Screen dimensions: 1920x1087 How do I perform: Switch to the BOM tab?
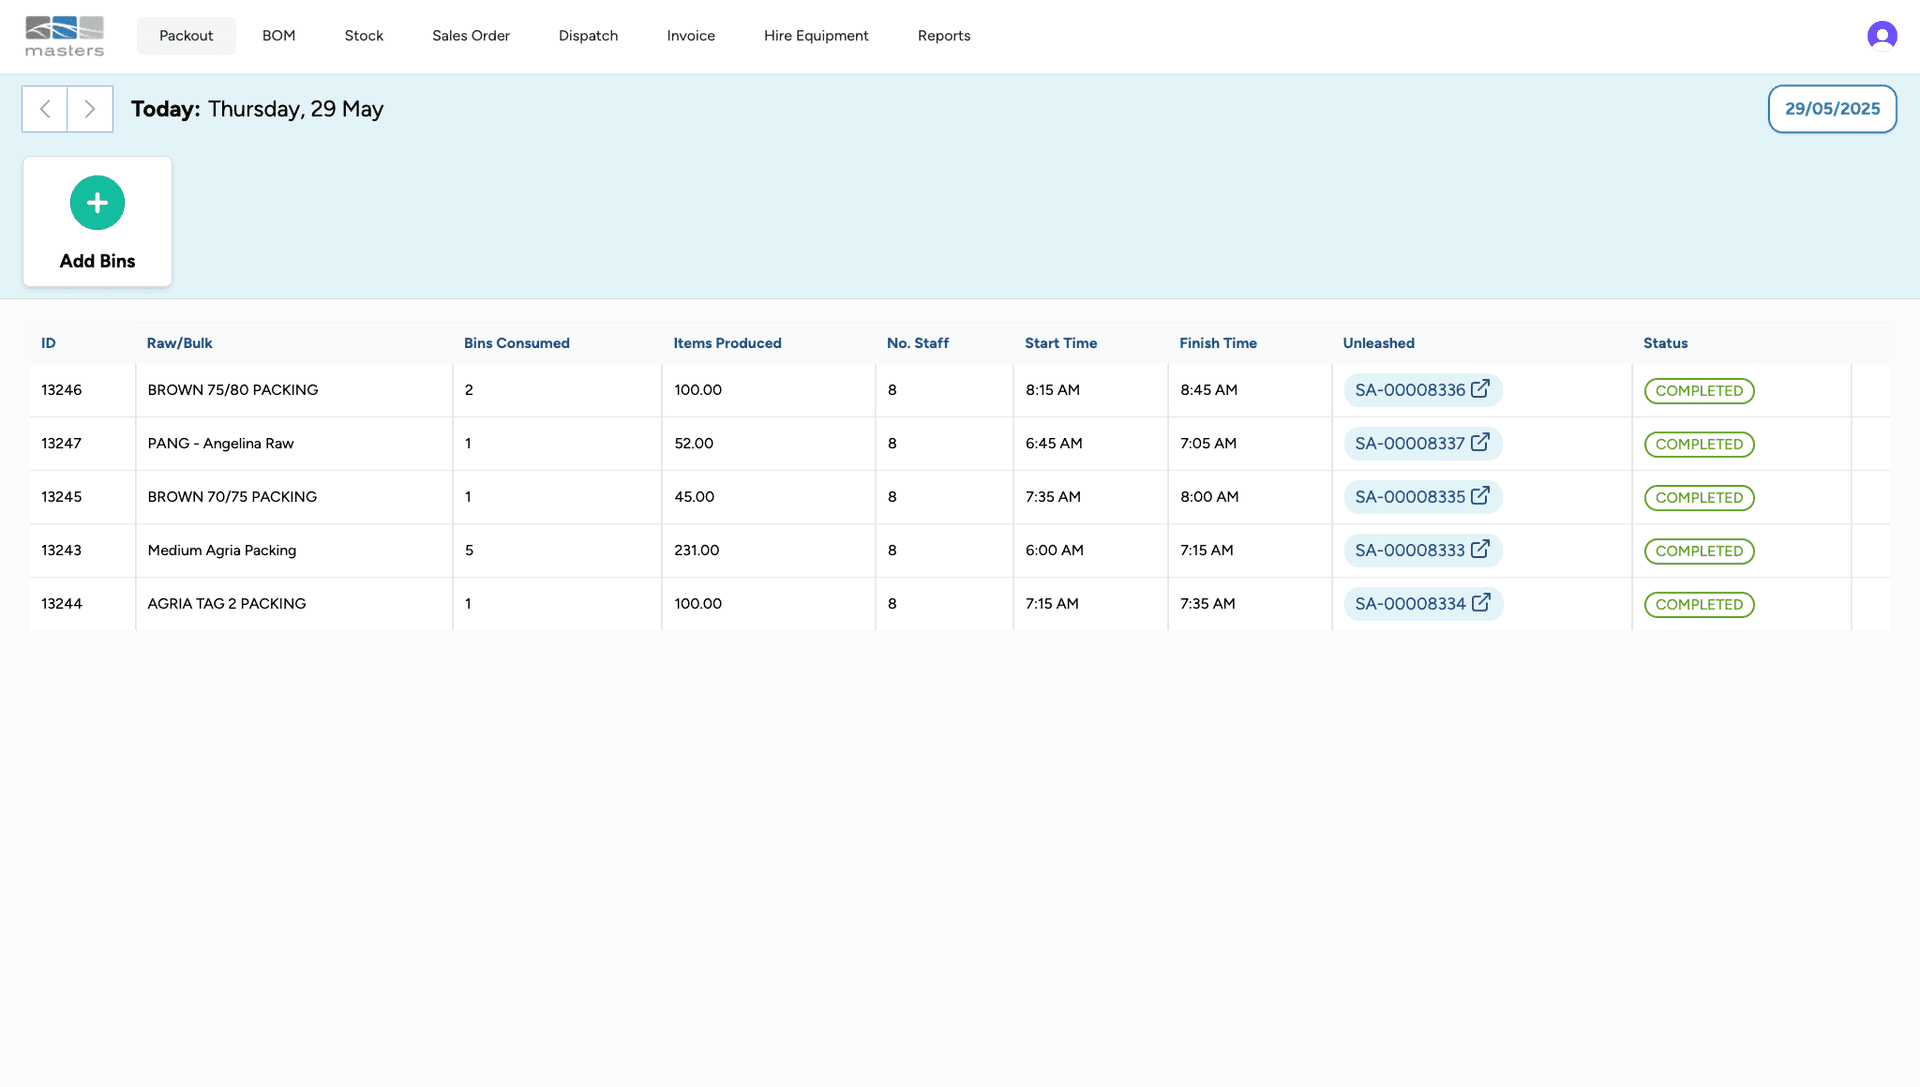278,36
